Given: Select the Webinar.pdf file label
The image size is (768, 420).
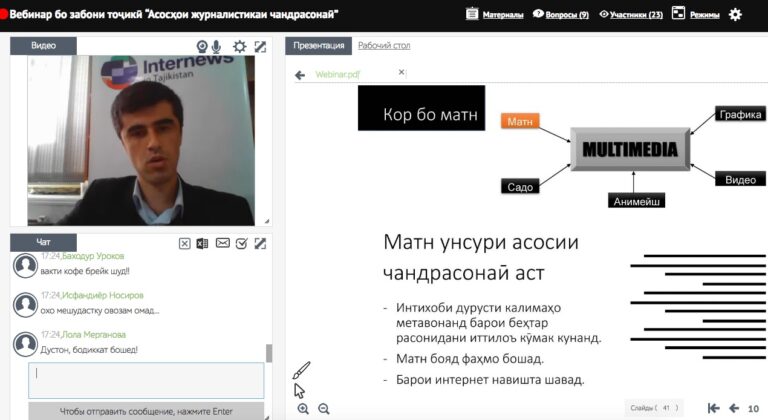Looking at the screenshot, I should click(x=337, y=74).
